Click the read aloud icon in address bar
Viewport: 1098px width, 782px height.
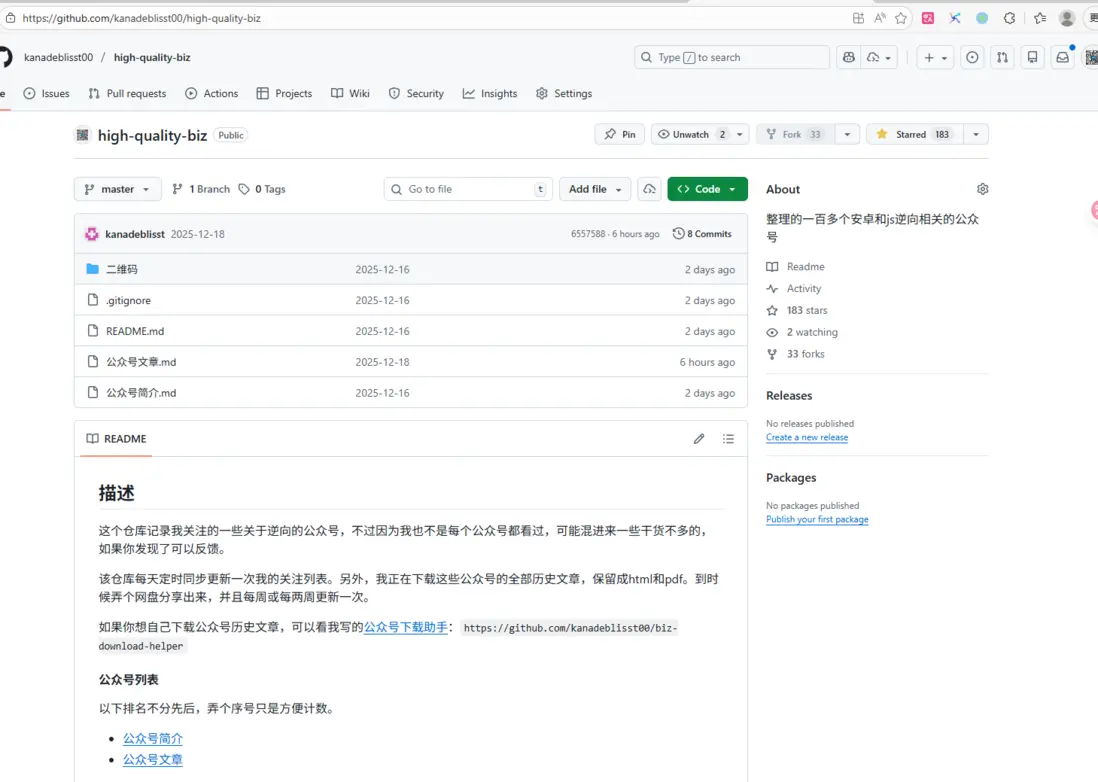(x=880, y=18)
